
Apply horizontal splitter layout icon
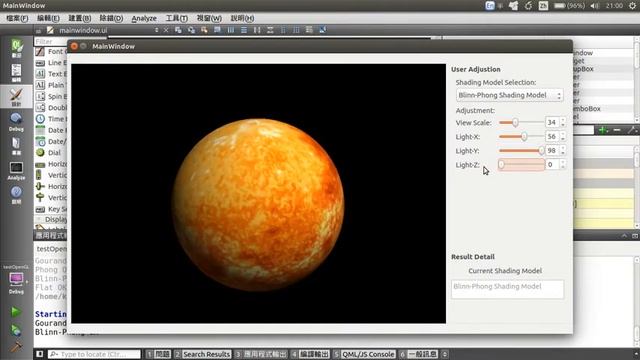click(257, 30)
